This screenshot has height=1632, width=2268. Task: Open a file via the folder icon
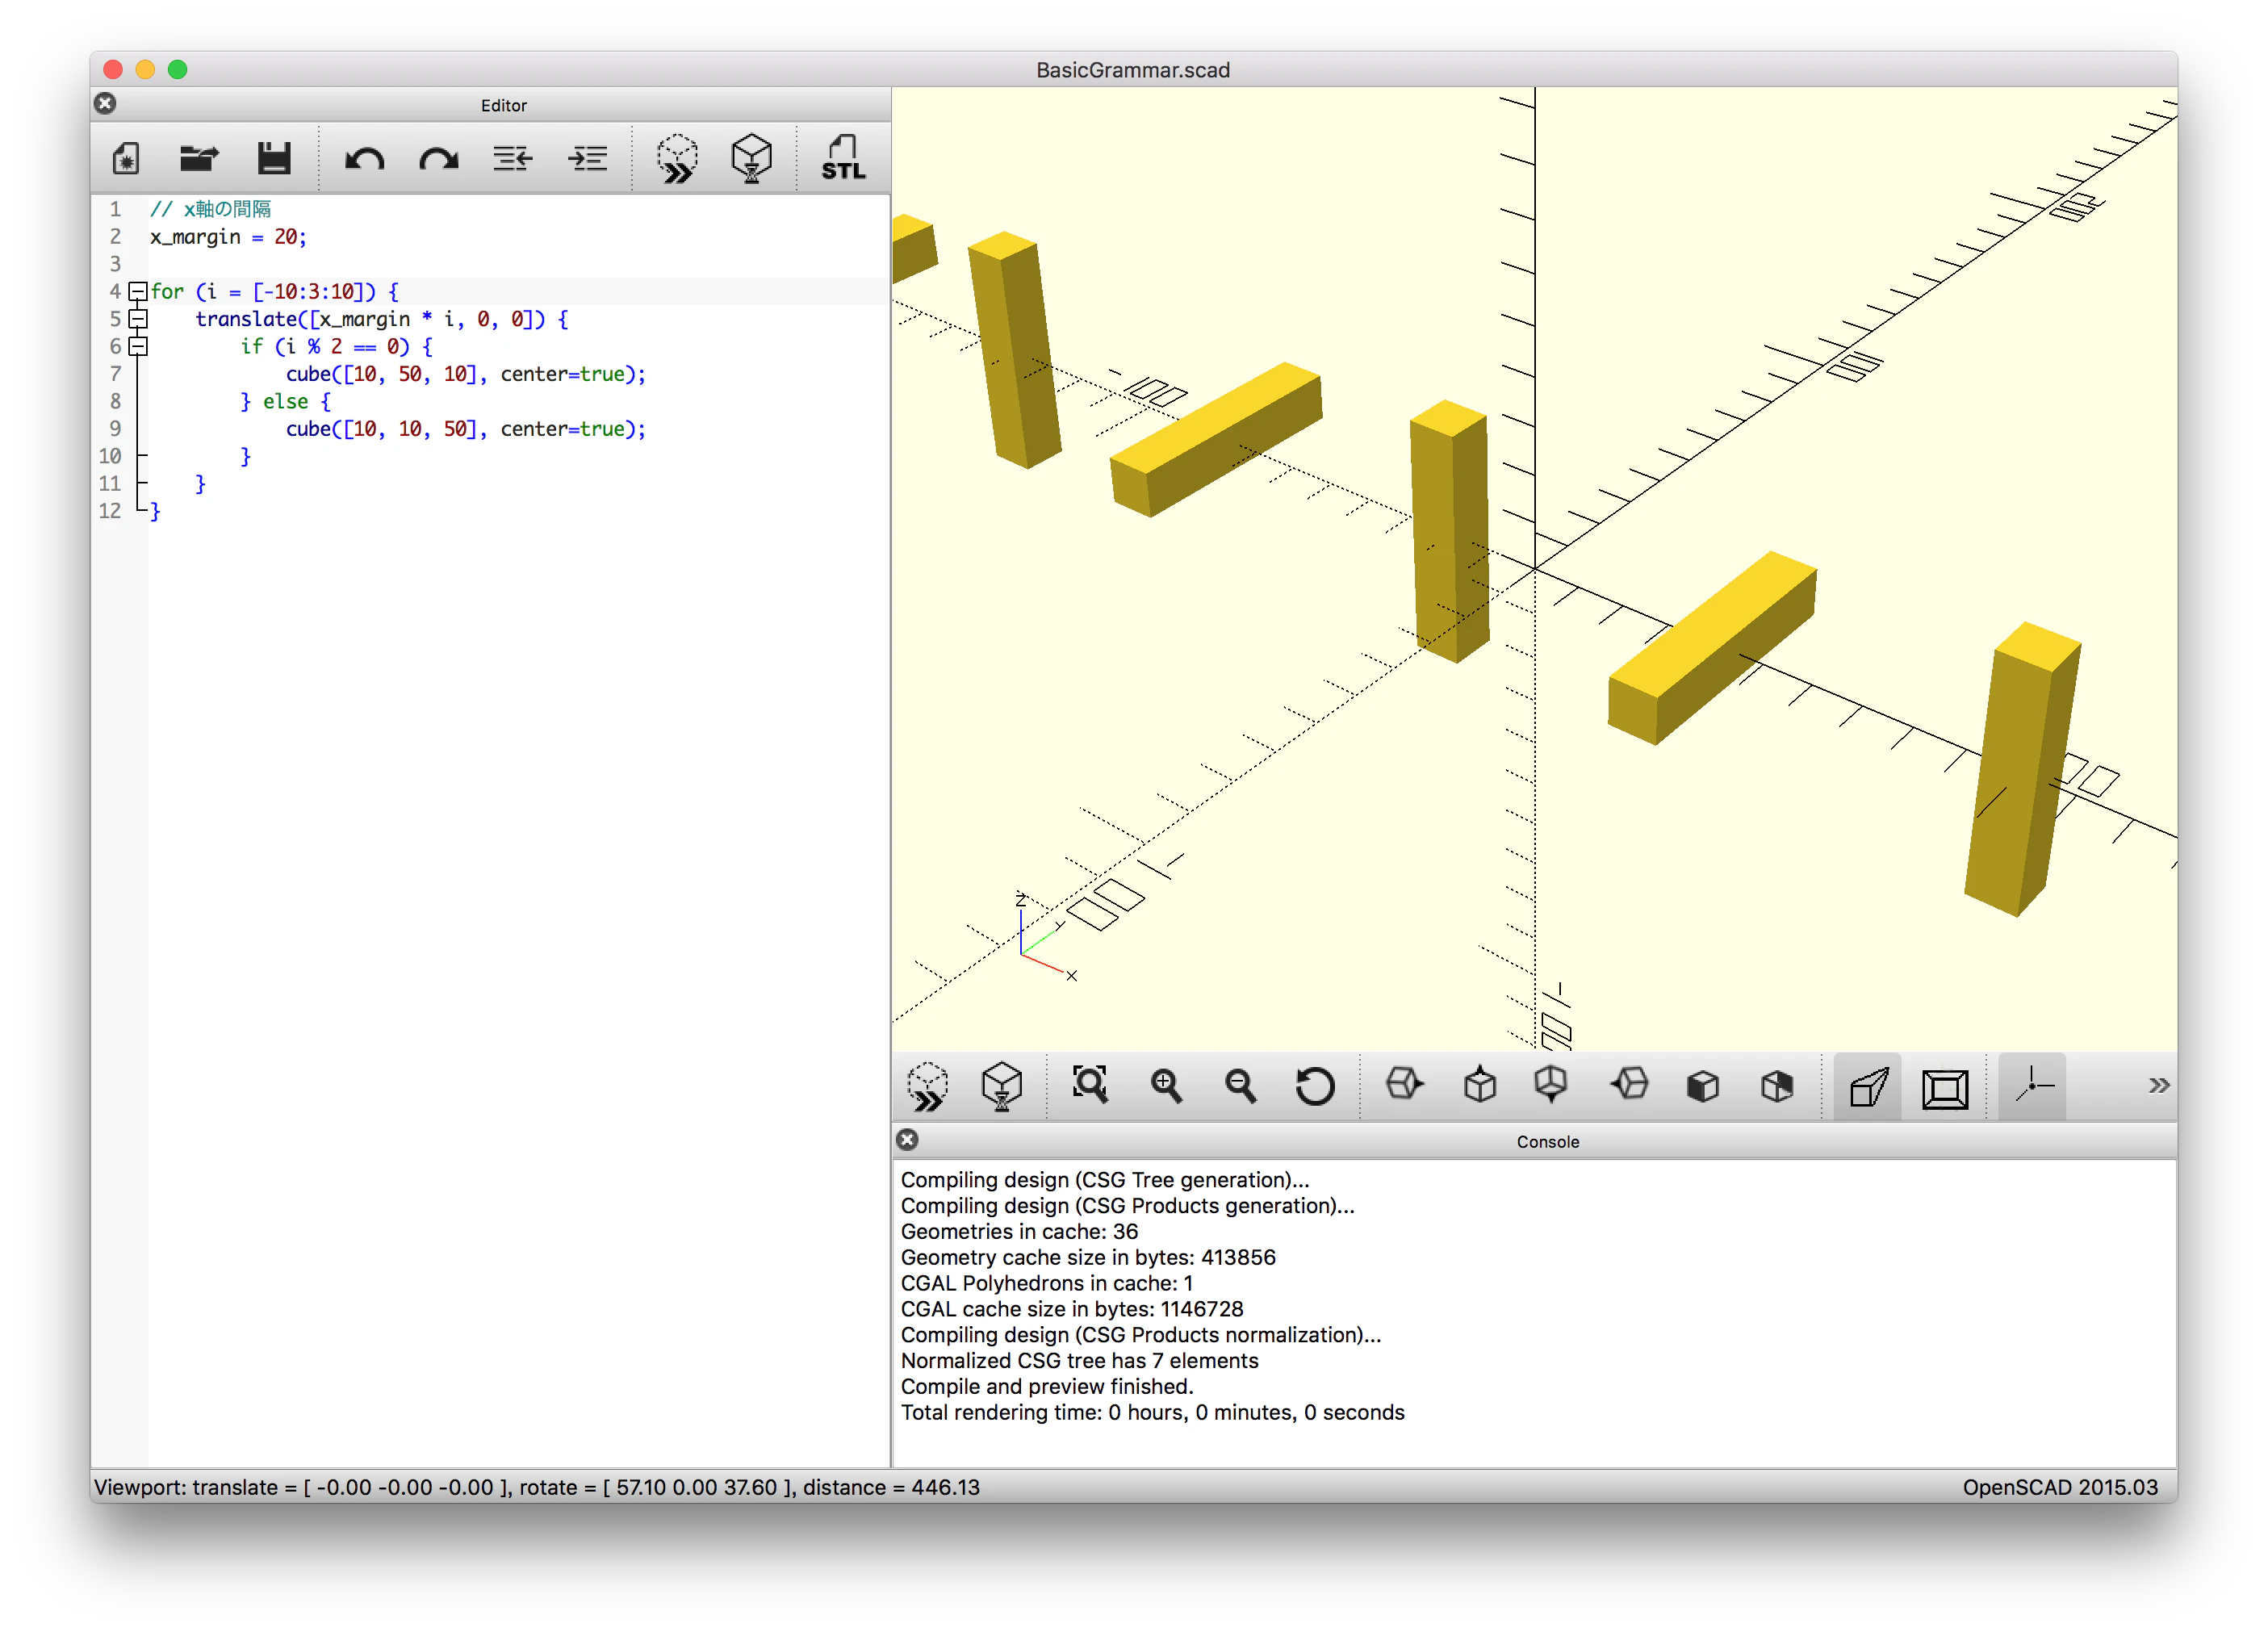coord(199,158)
